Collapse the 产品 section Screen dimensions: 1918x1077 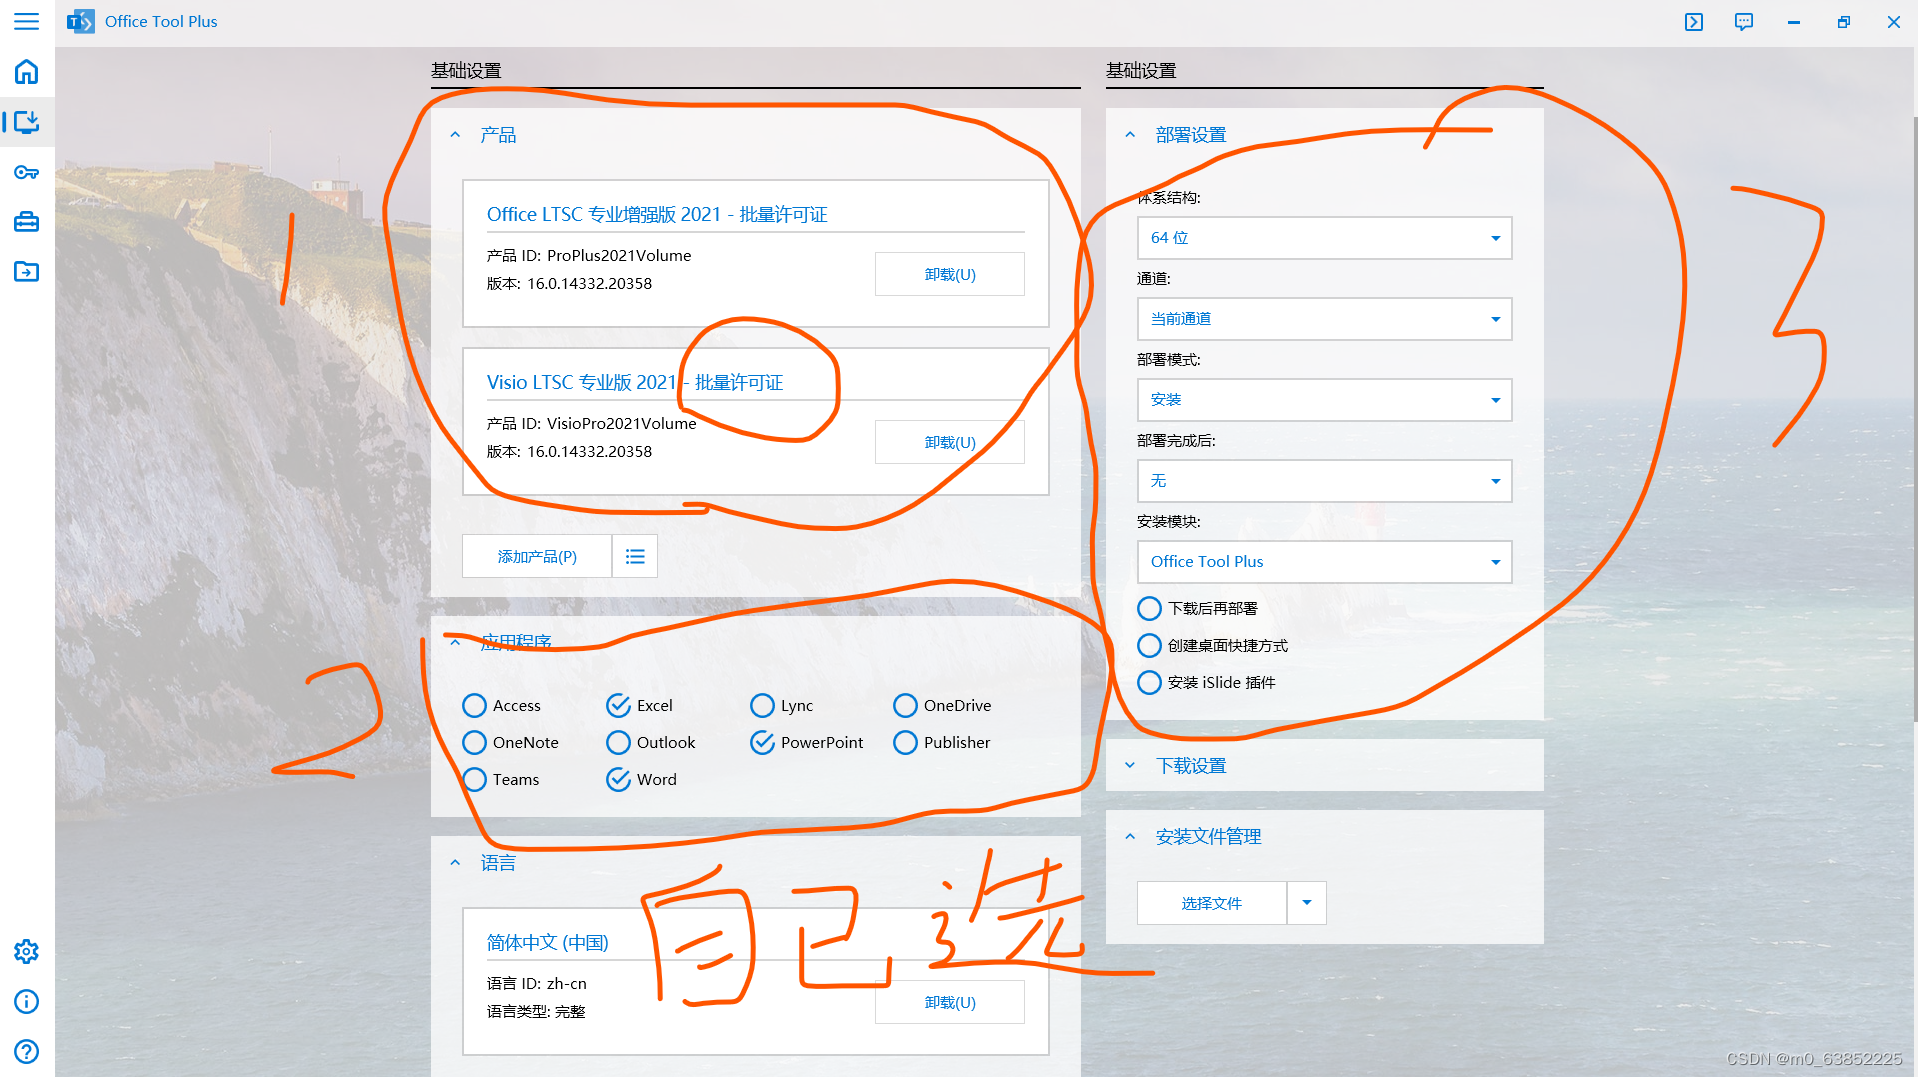456,135
